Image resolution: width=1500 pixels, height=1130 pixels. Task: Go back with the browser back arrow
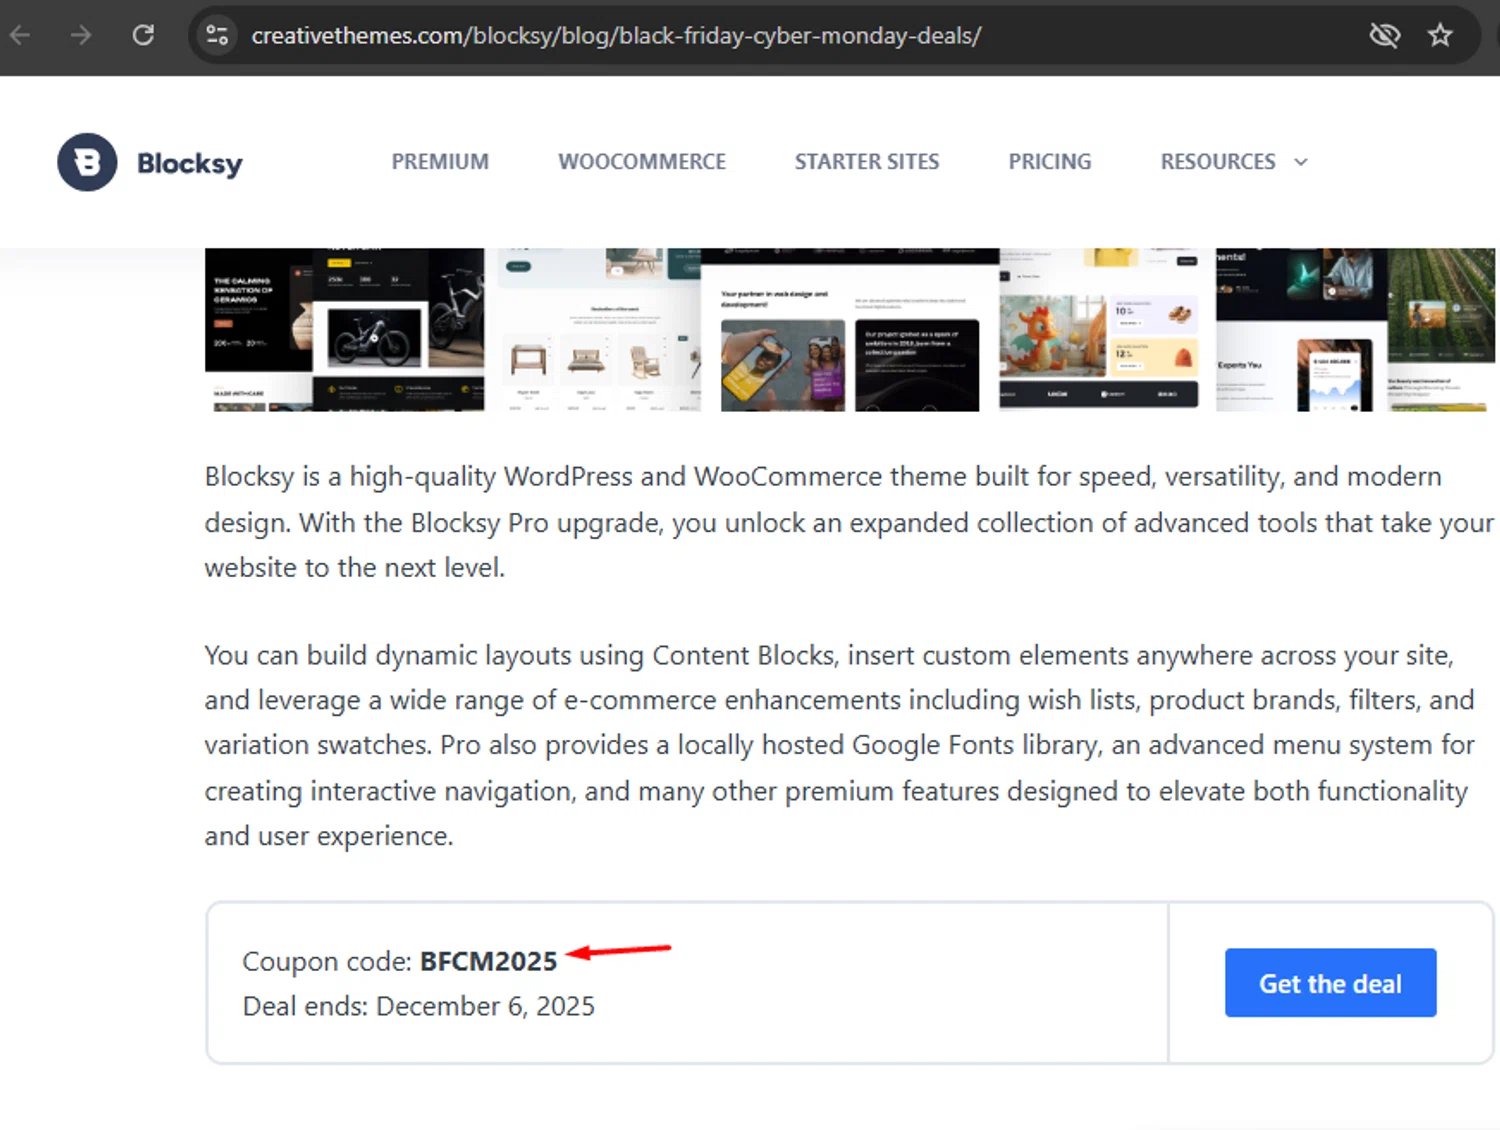pos(20,35)
